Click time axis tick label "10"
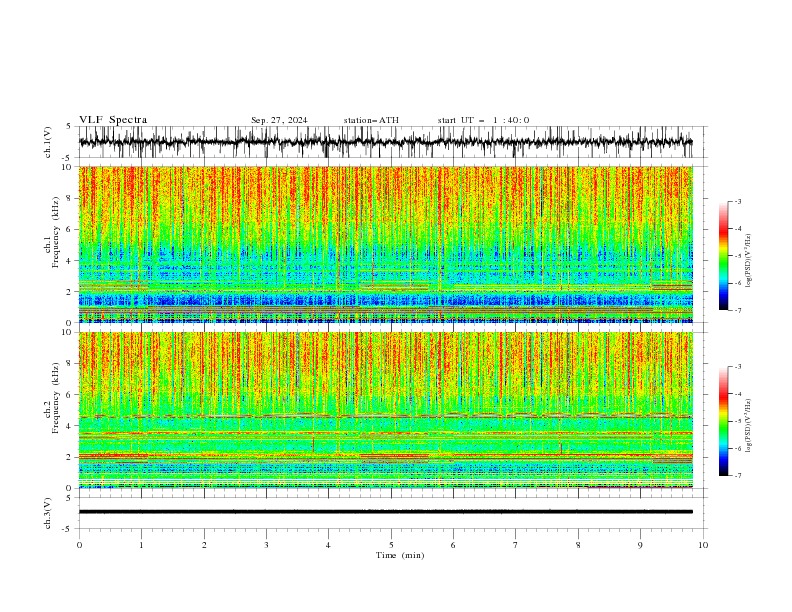792x612 pixels. [x=703, y=545]
